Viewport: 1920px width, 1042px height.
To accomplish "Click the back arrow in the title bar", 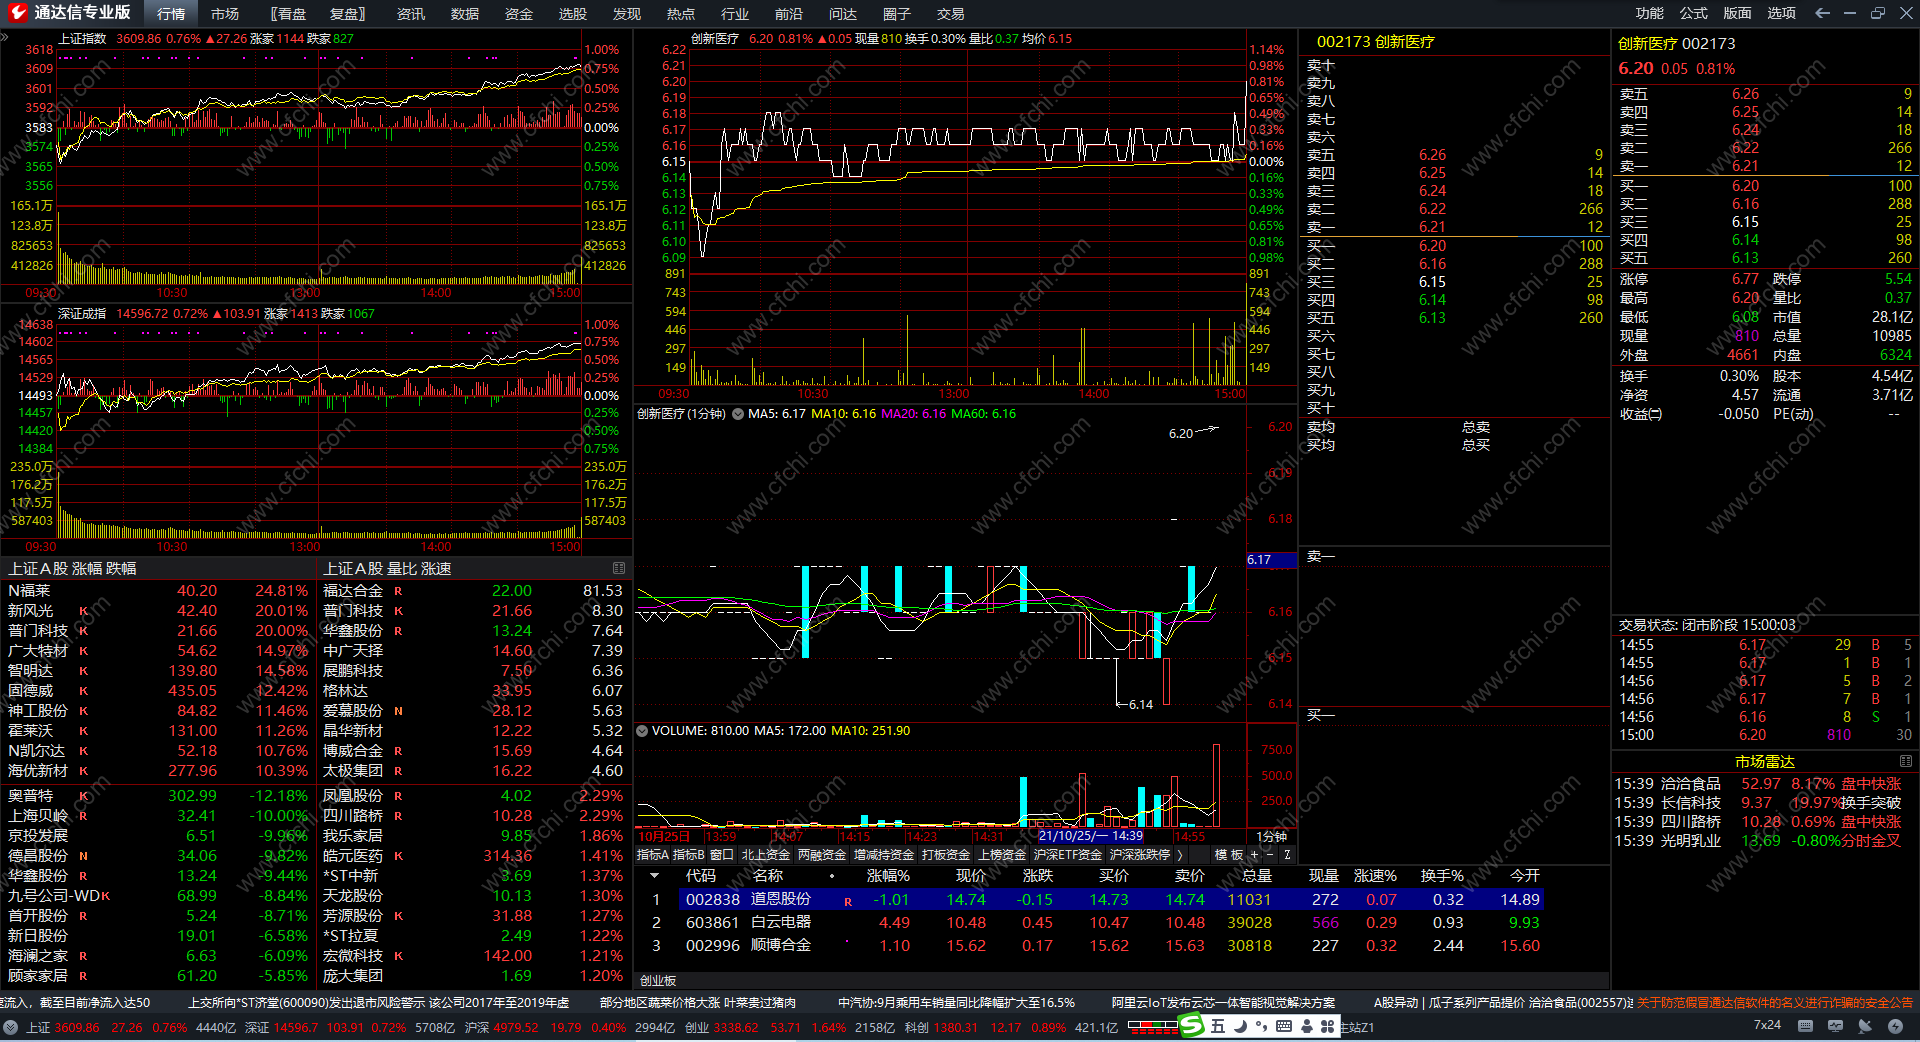I will point(1822,13).
